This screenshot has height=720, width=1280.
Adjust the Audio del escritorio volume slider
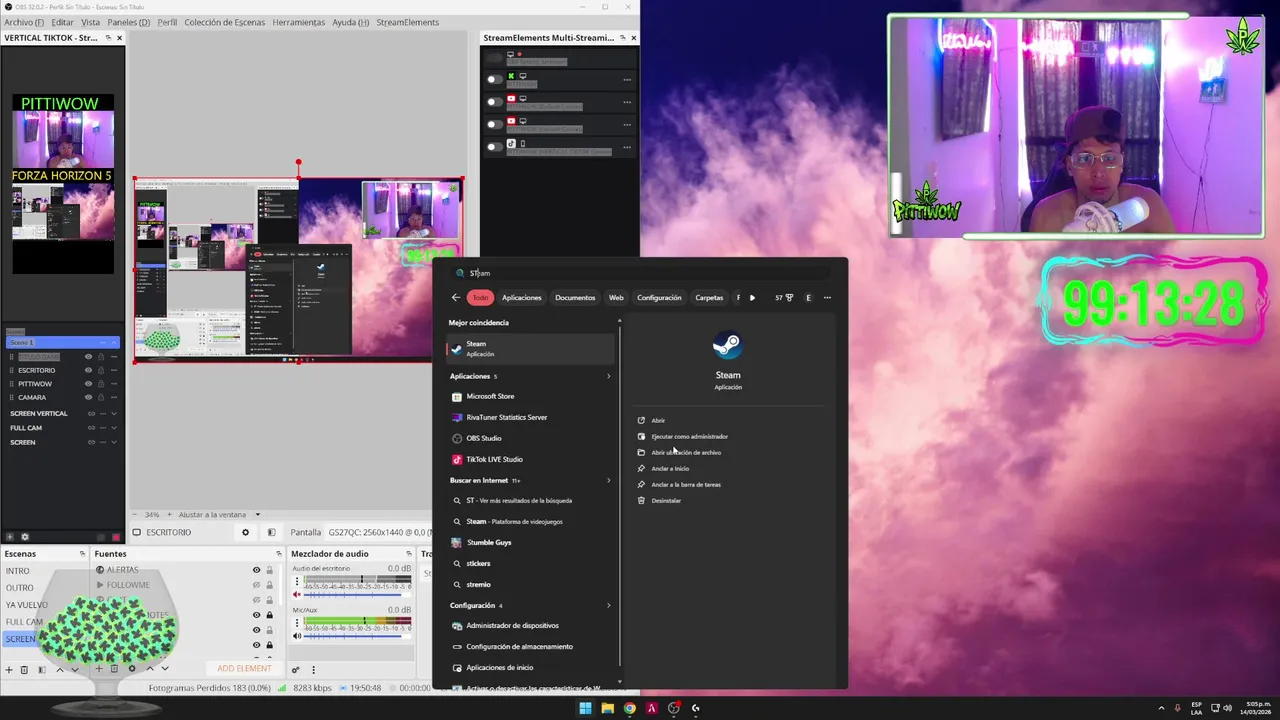[359, 594]
